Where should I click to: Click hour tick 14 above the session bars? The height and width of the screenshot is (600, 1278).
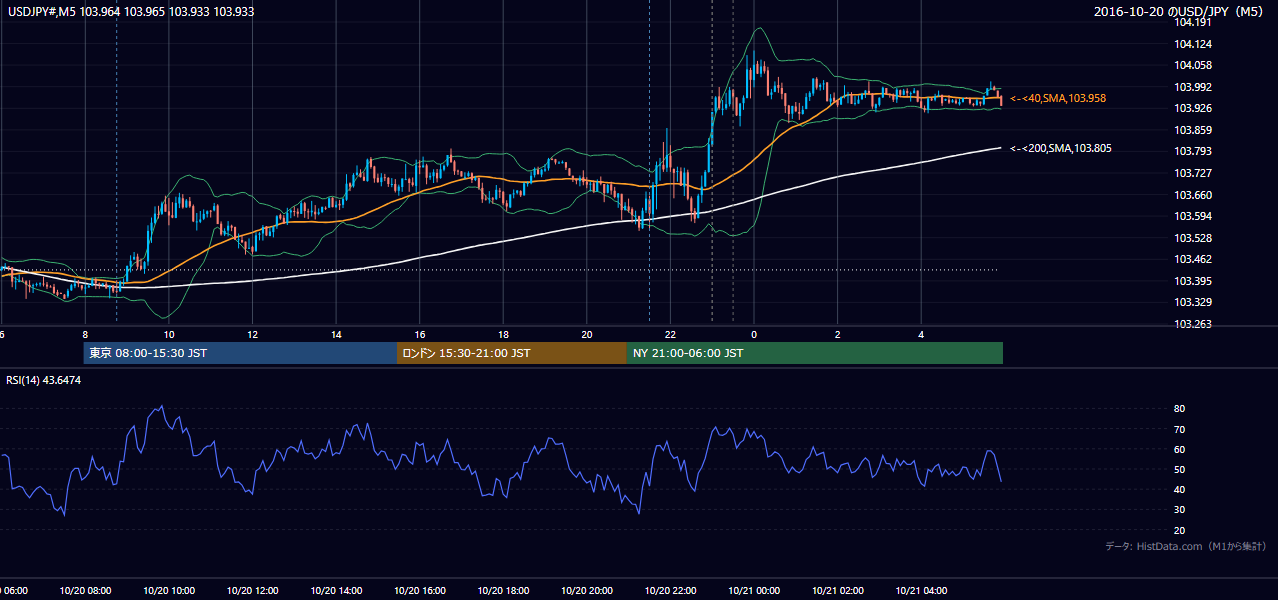tap(337, 335)
